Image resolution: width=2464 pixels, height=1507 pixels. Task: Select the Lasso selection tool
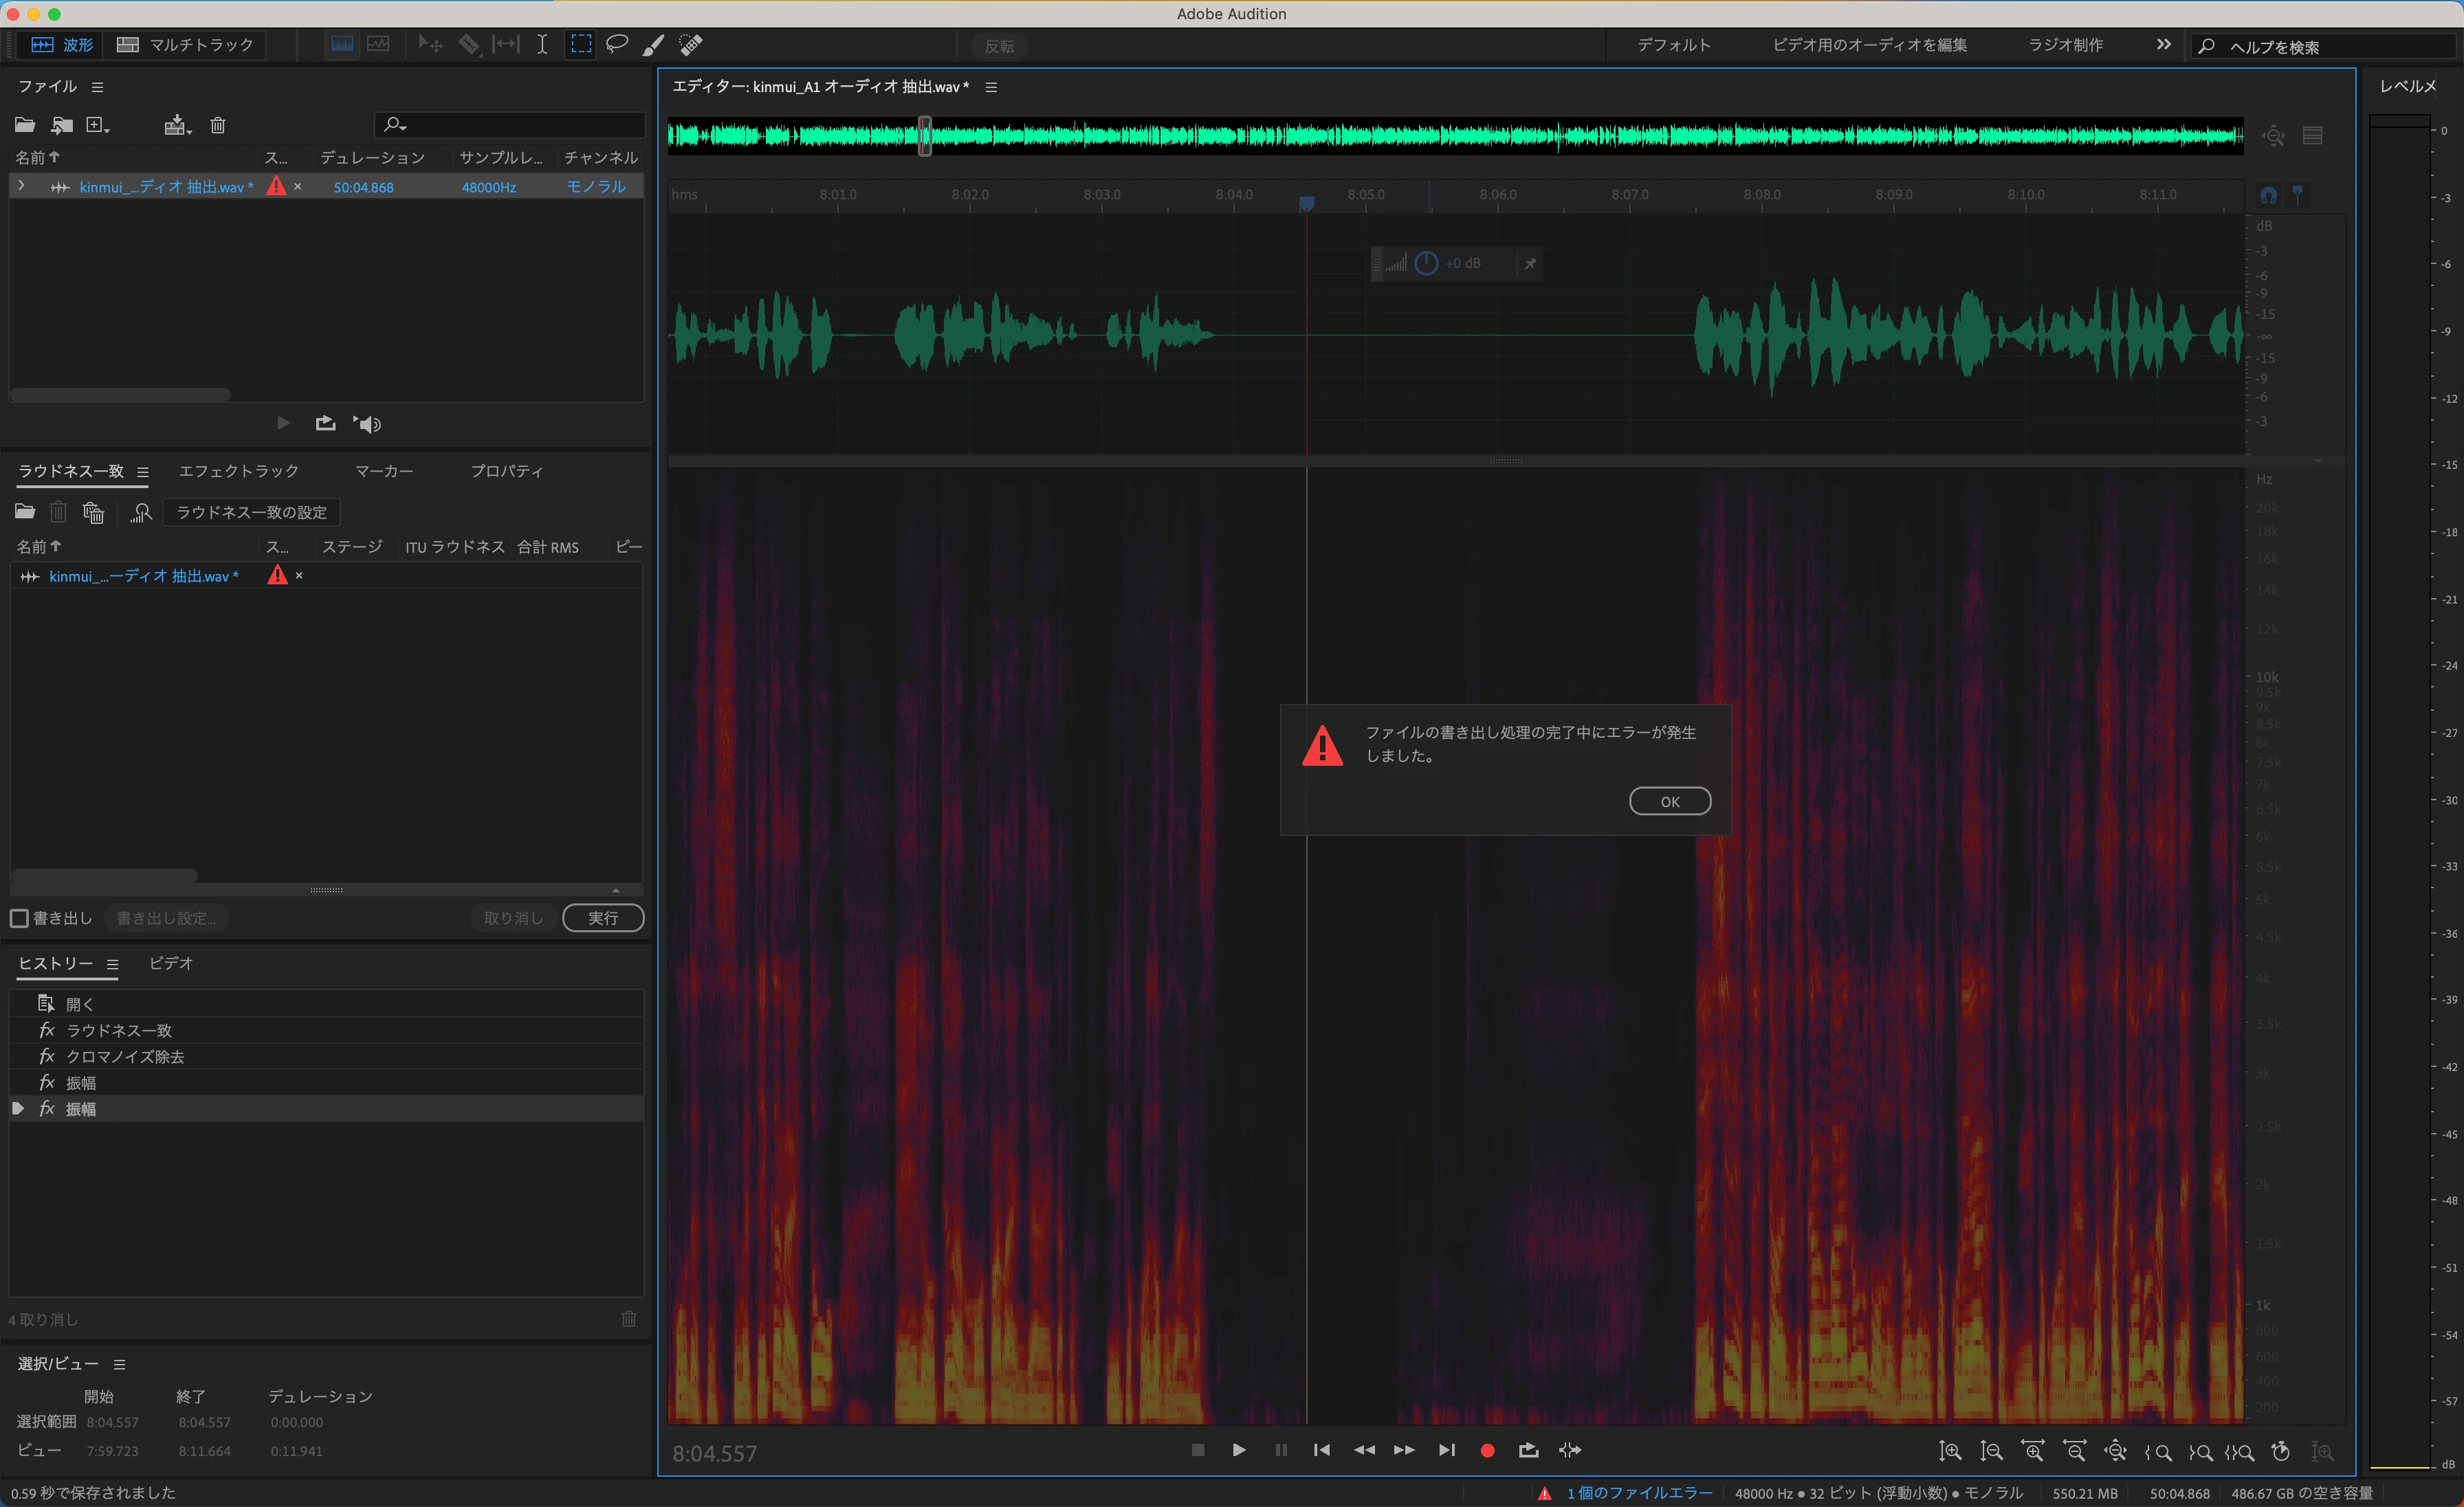(617, 44)
